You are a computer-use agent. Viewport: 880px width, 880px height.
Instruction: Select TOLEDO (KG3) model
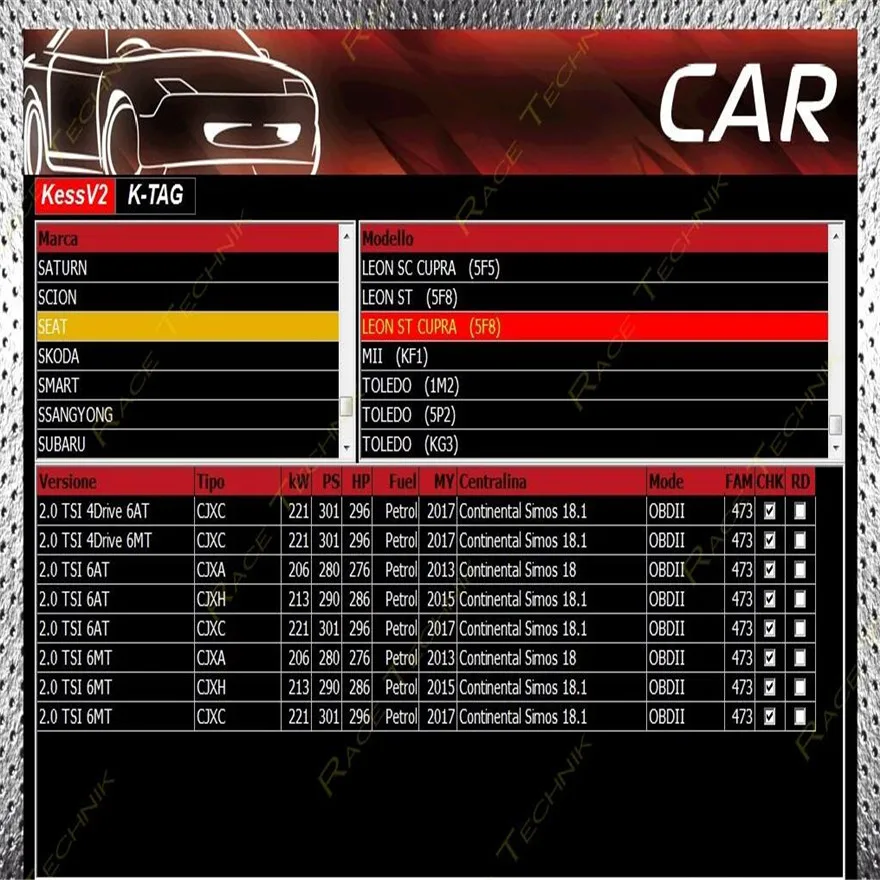[594, 444]
